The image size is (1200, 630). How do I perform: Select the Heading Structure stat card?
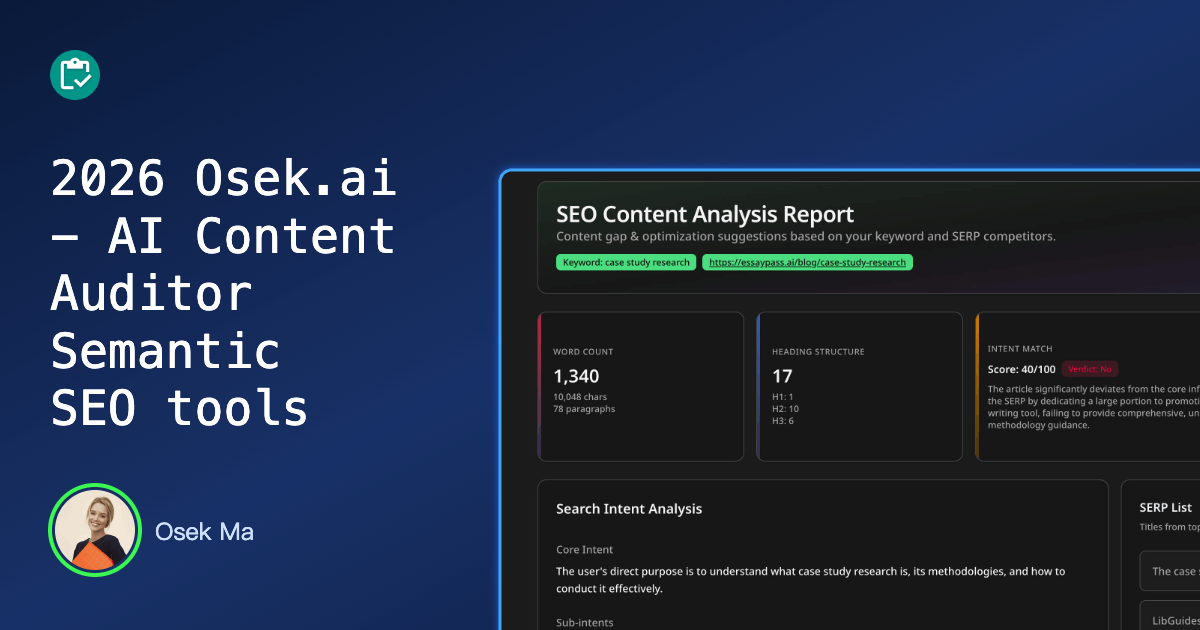[859, 386]
